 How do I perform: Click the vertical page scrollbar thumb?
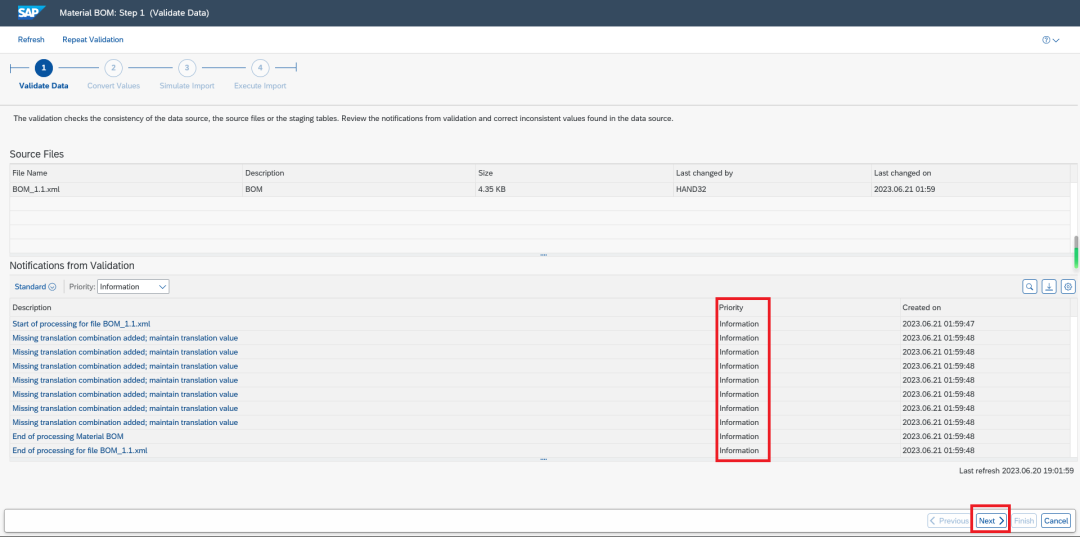point(1076,253)
